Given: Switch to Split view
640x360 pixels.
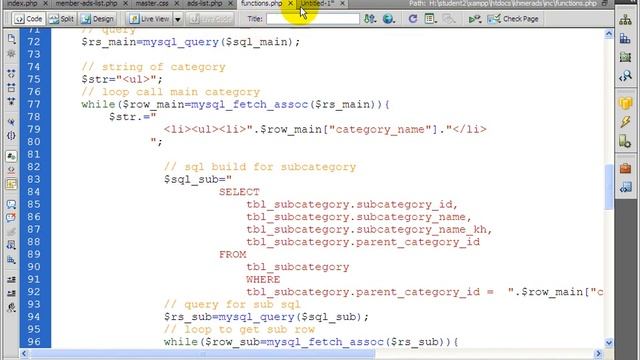Looking at the screenshot, I should pyautogui.click(x=62, y=19).
